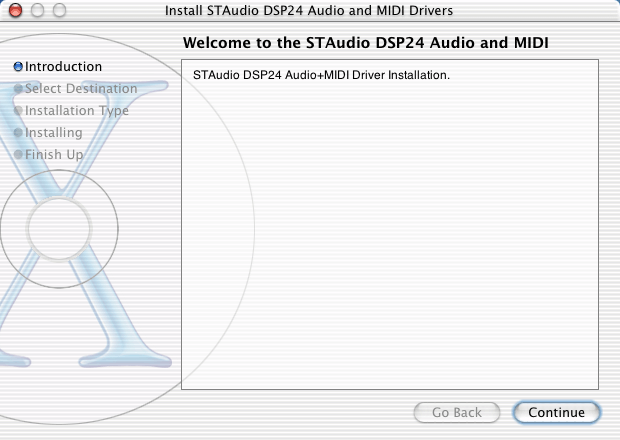
Task: Click the Go Back button
Action: (457, 412)
